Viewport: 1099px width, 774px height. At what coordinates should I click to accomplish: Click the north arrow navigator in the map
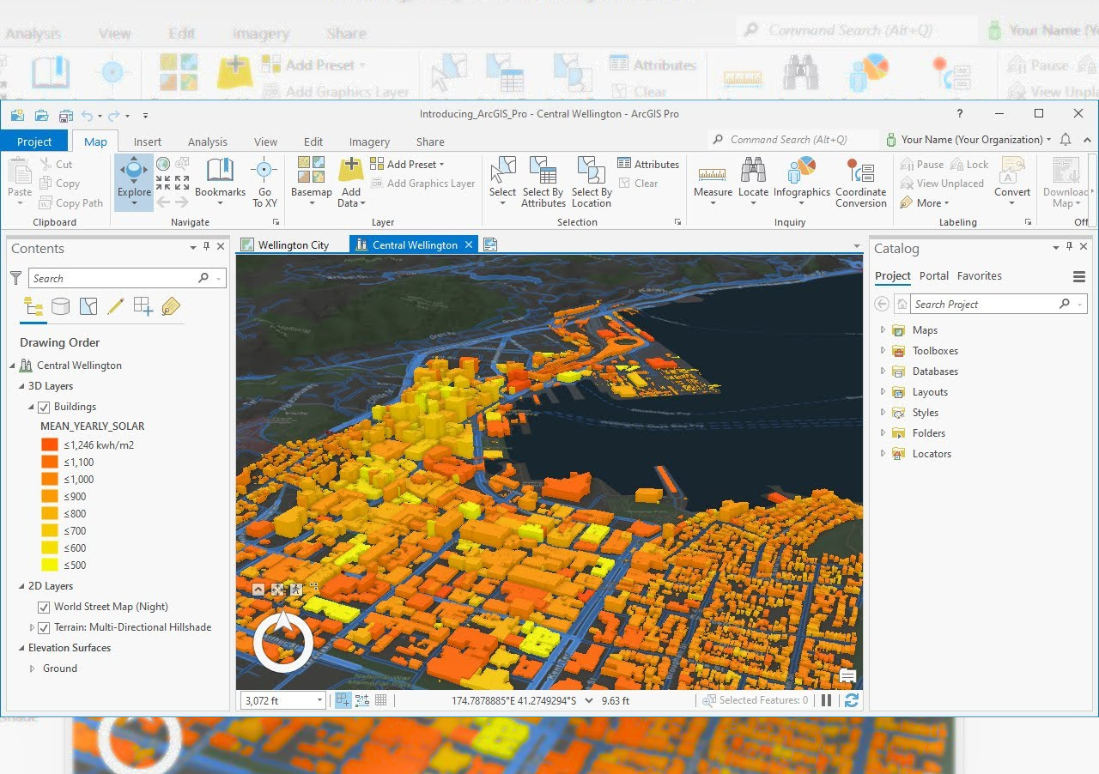point(283,641)
